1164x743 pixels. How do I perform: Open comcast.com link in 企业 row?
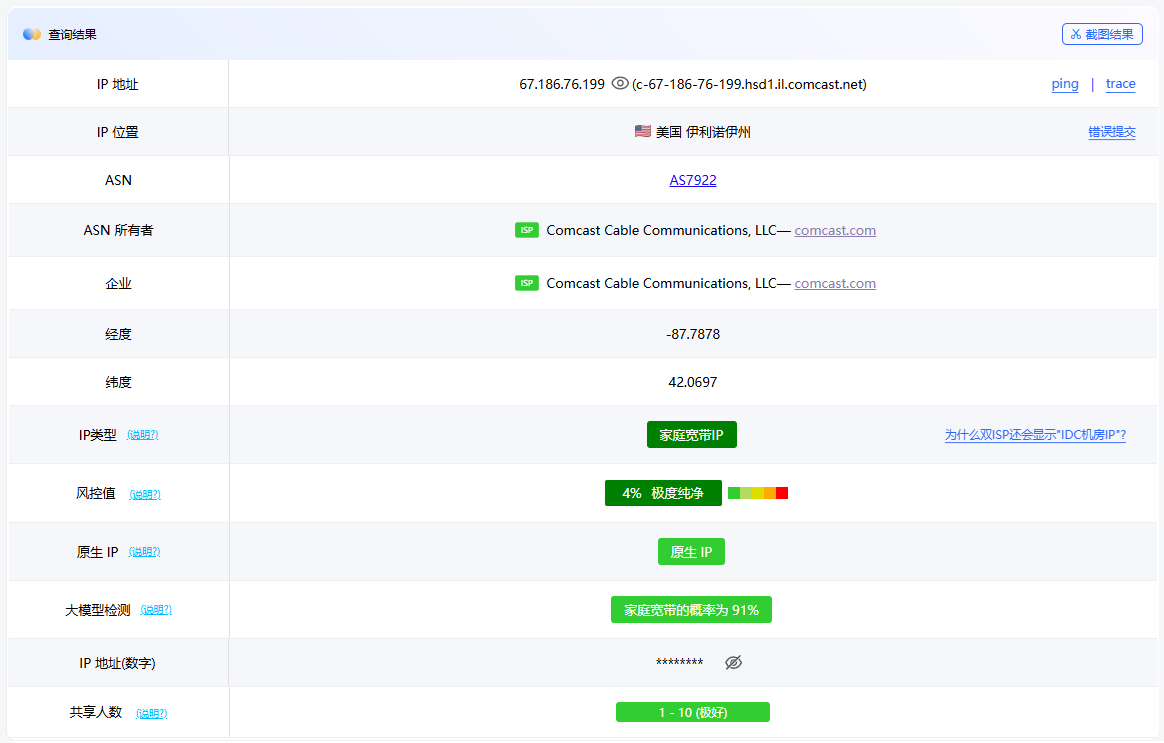pos(835,283)
